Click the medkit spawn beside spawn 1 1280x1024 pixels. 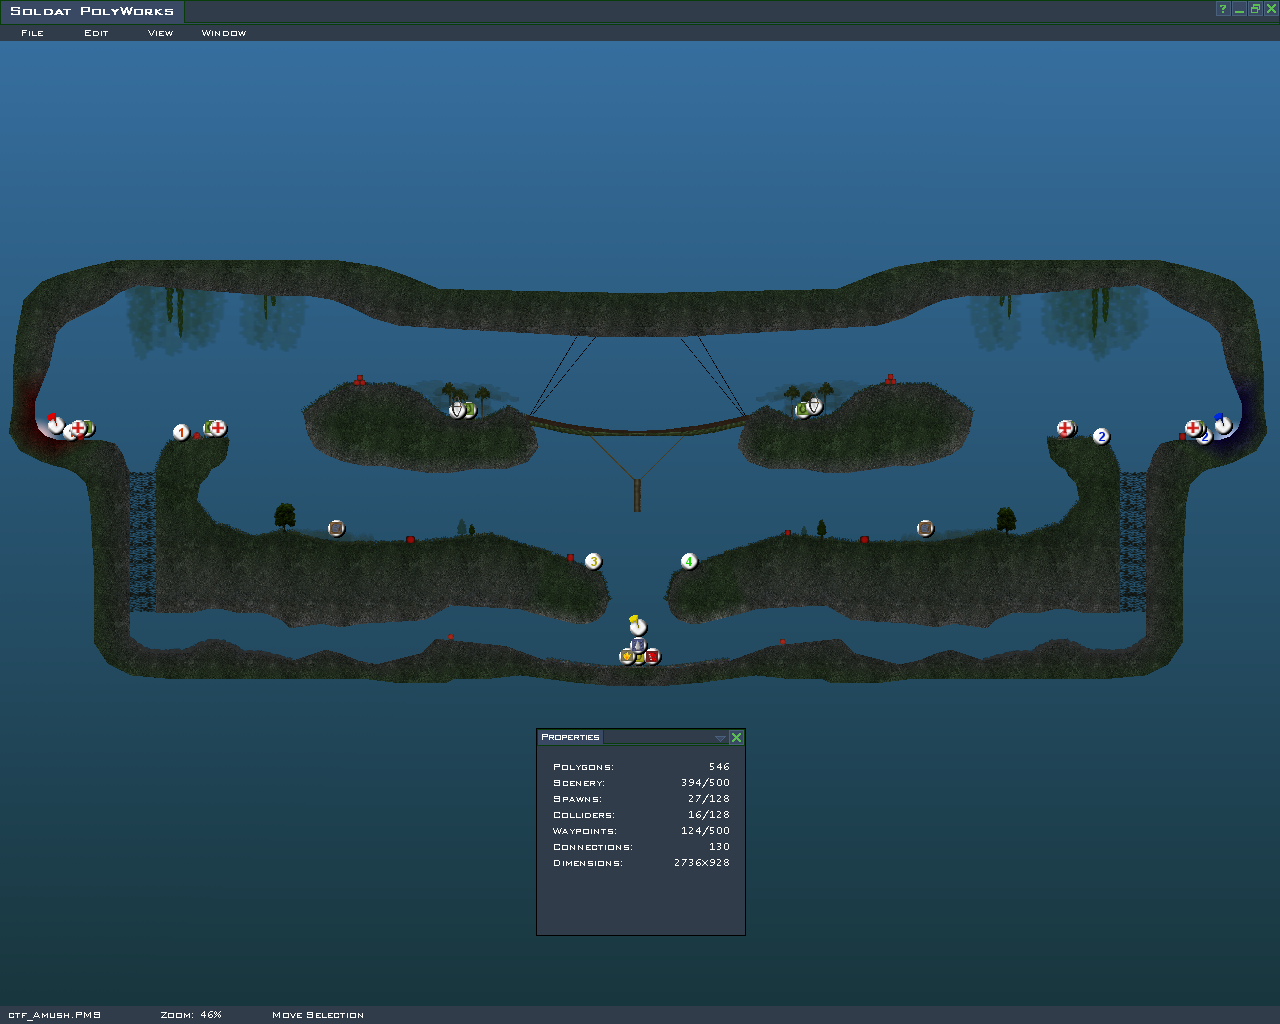218,428
